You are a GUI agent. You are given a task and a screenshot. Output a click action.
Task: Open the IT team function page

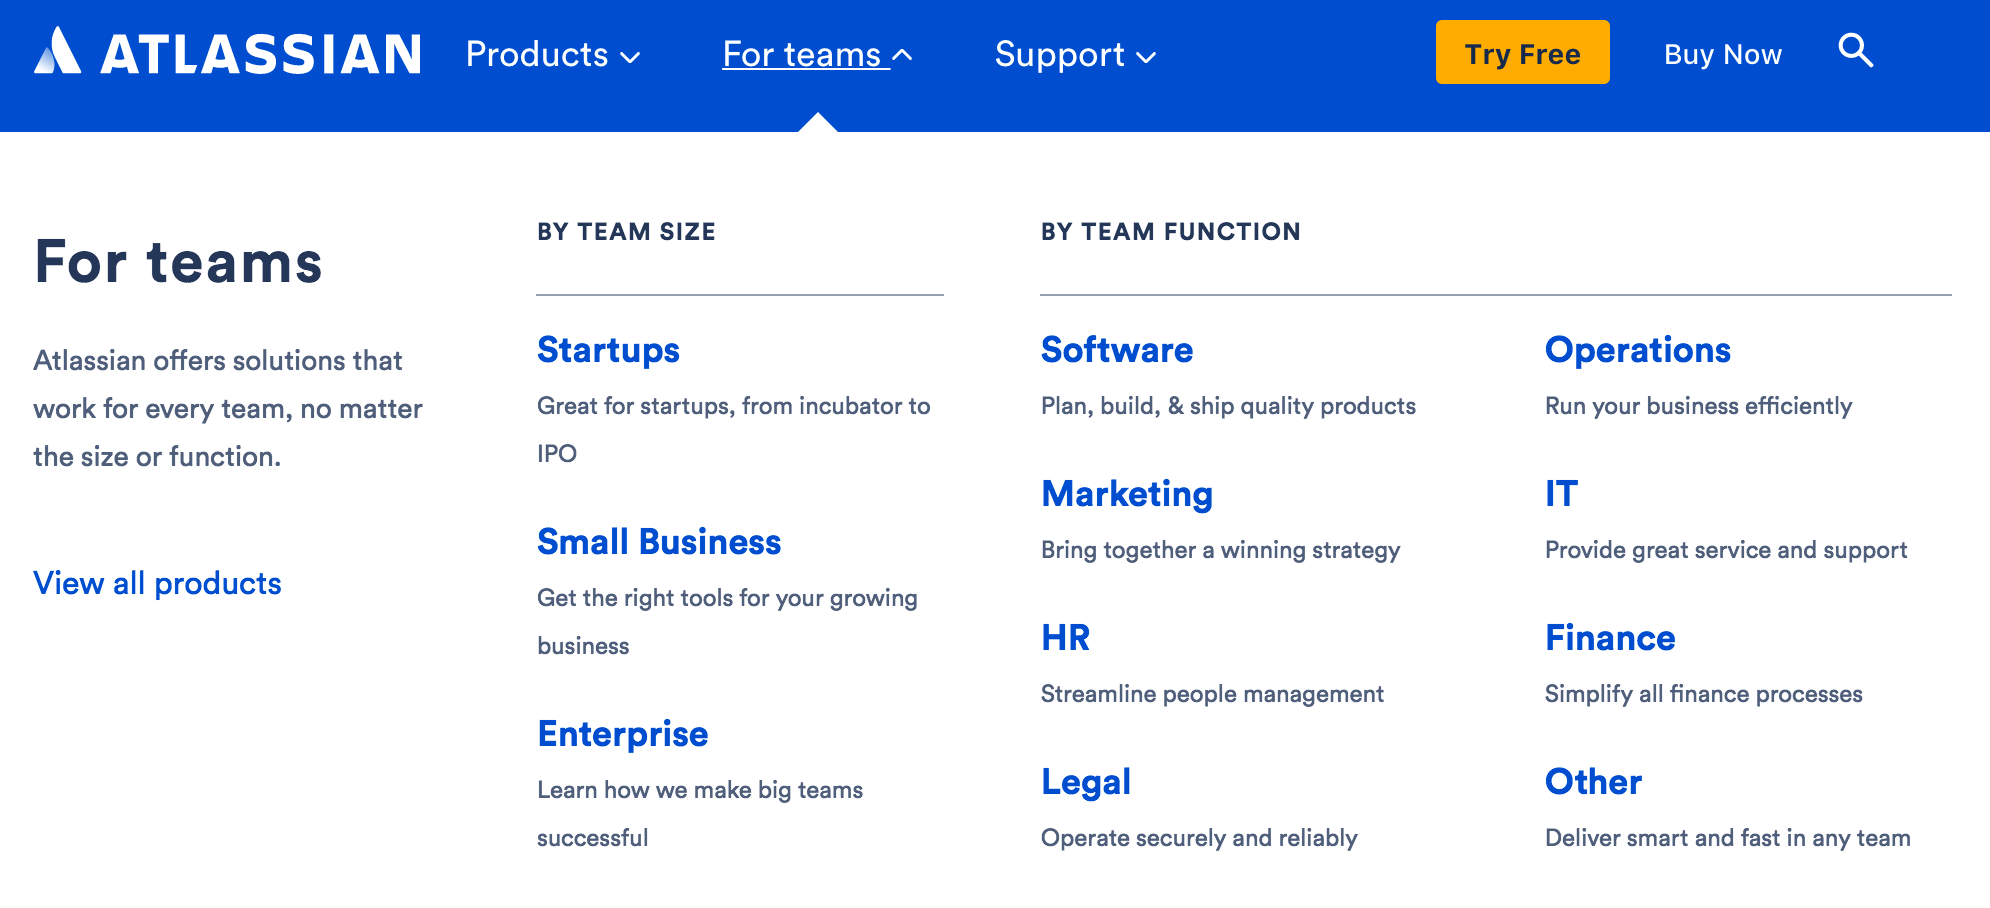pos(1560,494)
